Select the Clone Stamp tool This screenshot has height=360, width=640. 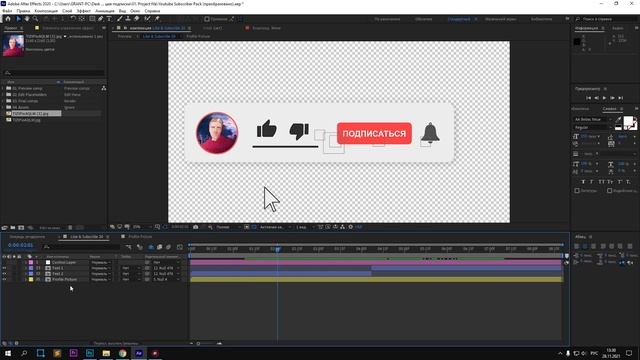128,19
